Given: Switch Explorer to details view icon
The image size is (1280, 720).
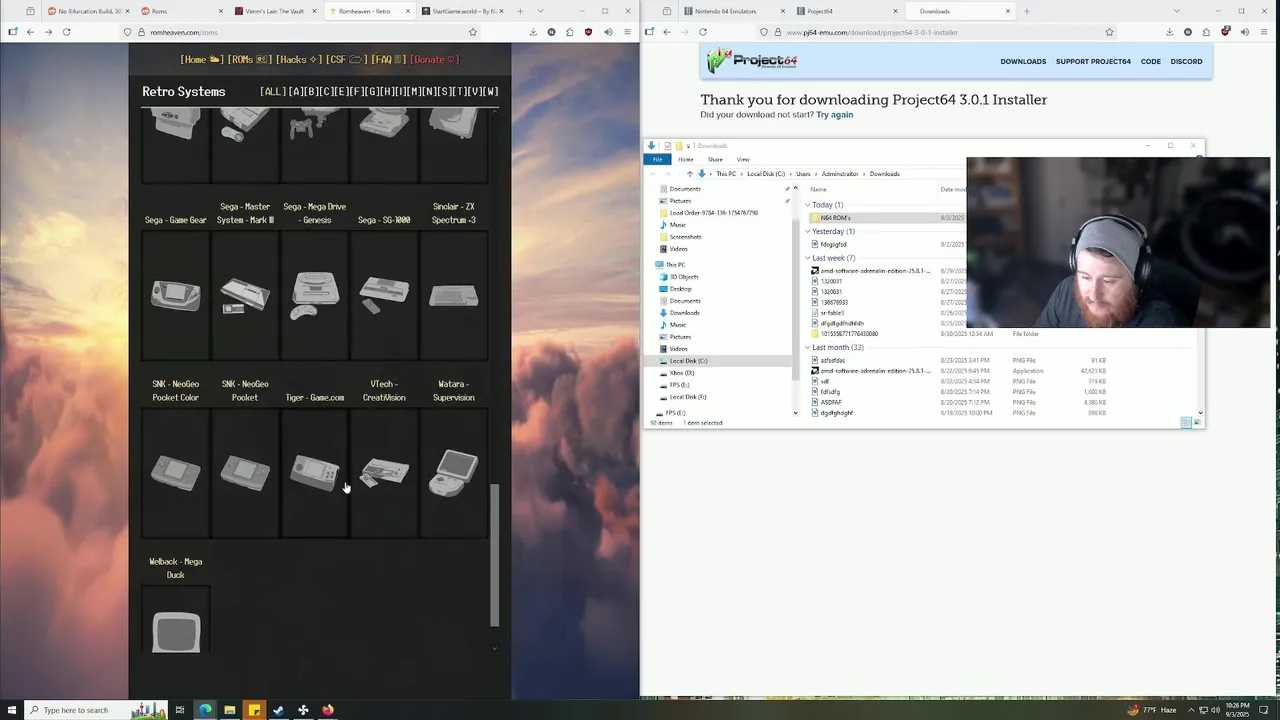Looking at the screenshot, I should (1184, 423).
